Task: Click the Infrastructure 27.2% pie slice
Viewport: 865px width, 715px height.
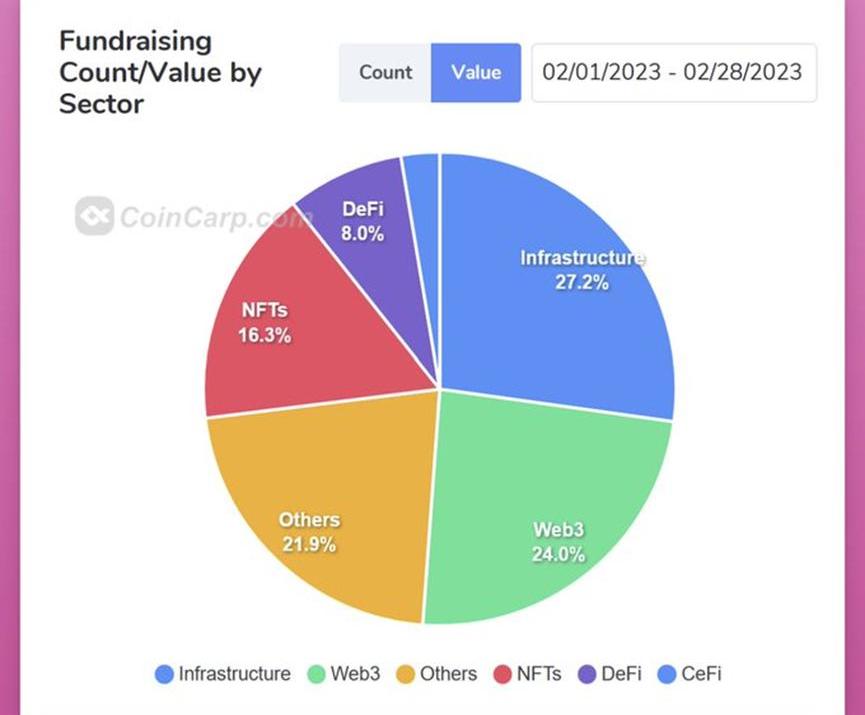Action: click(560, 300)
